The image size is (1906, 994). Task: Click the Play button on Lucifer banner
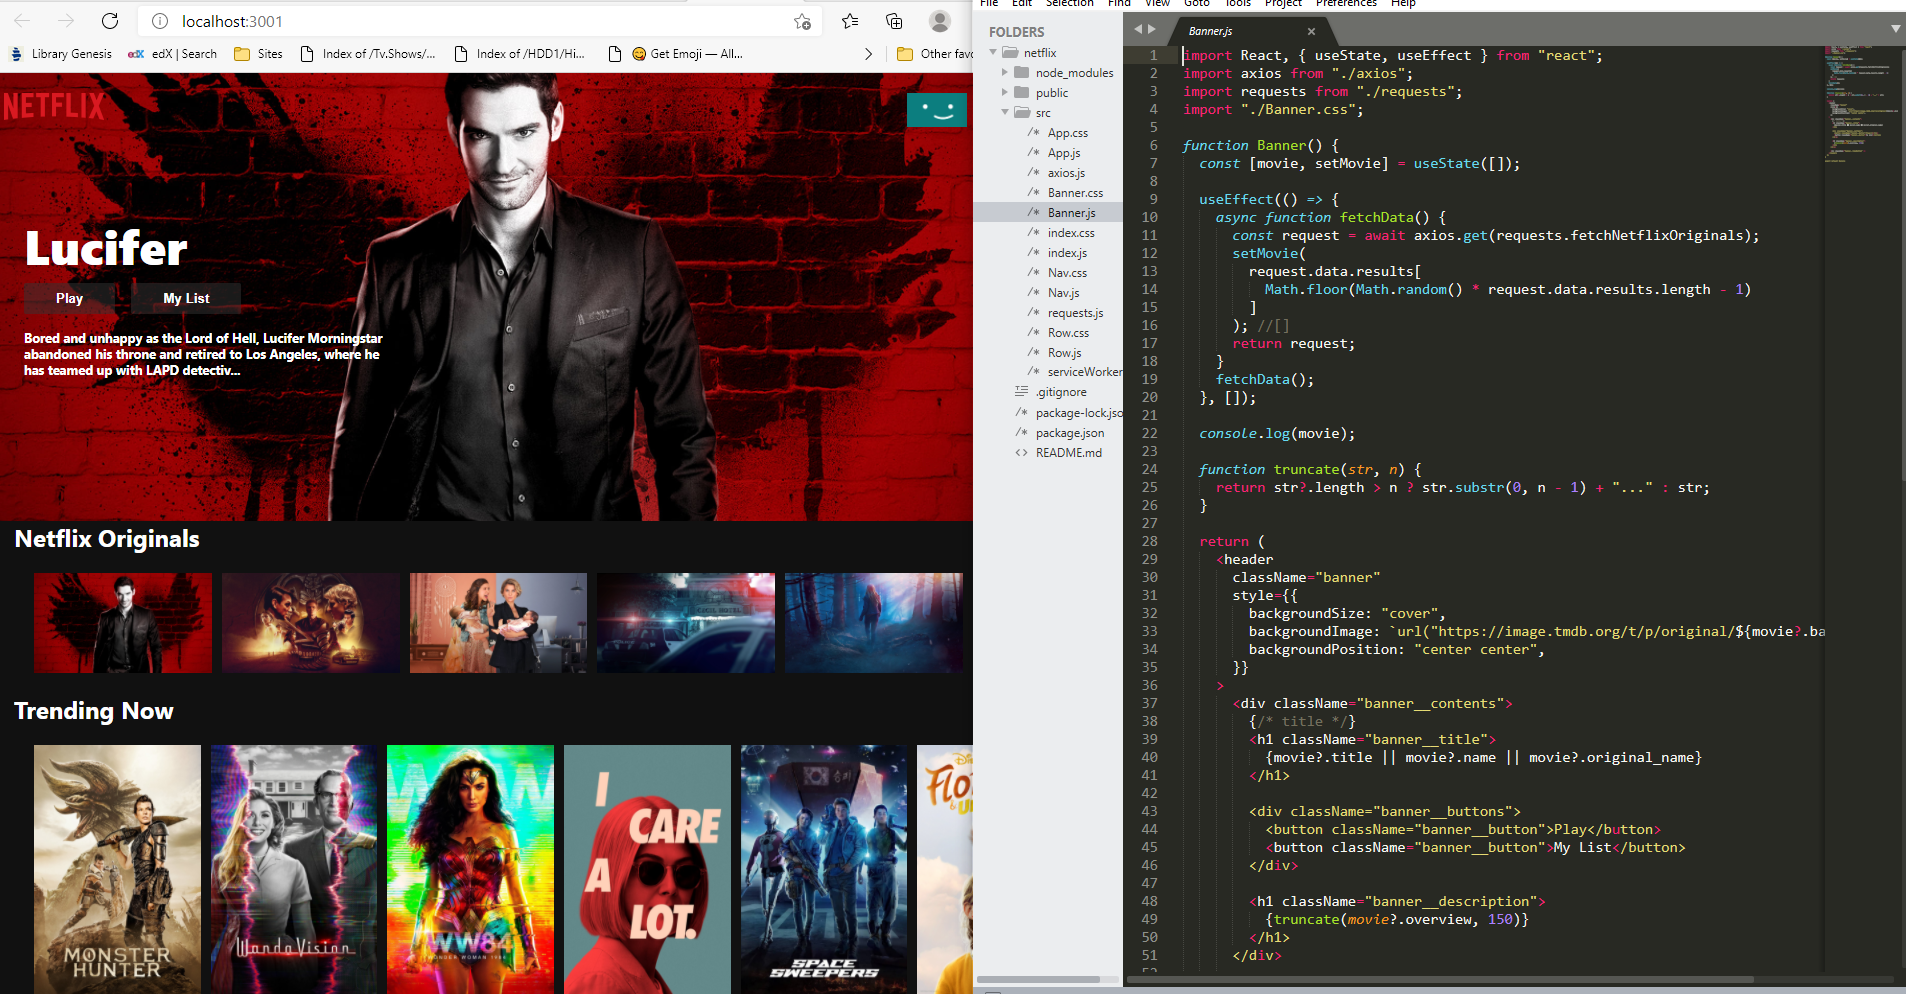pos(69,297)
